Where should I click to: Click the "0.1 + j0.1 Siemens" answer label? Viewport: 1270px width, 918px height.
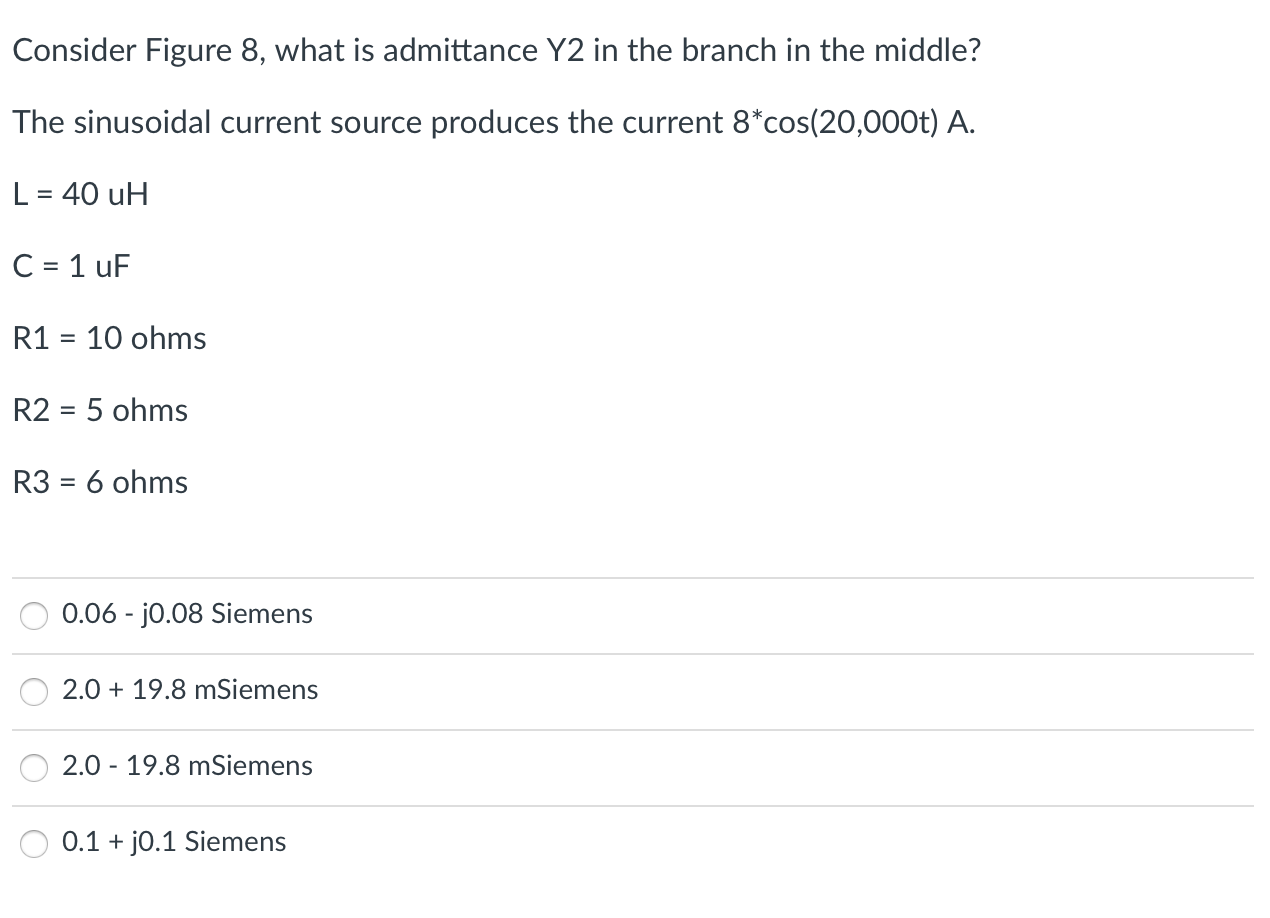[174, 842]
